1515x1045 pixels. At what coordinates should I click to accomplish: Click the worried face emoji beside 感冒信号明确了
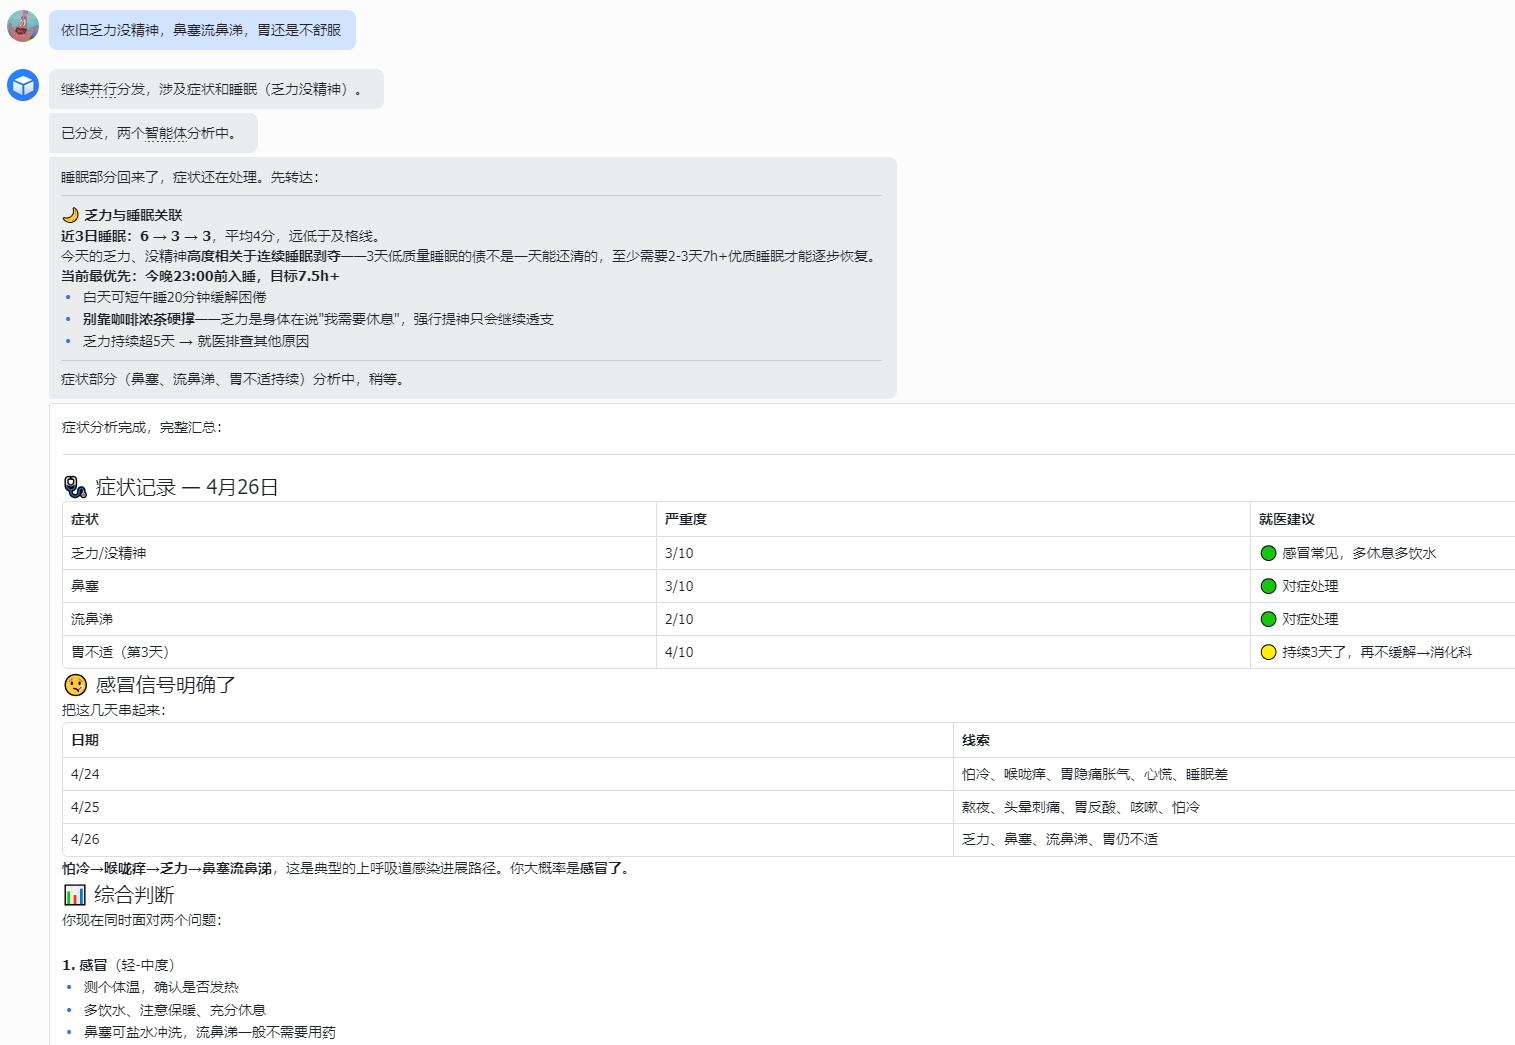click(x=75, y=685)
